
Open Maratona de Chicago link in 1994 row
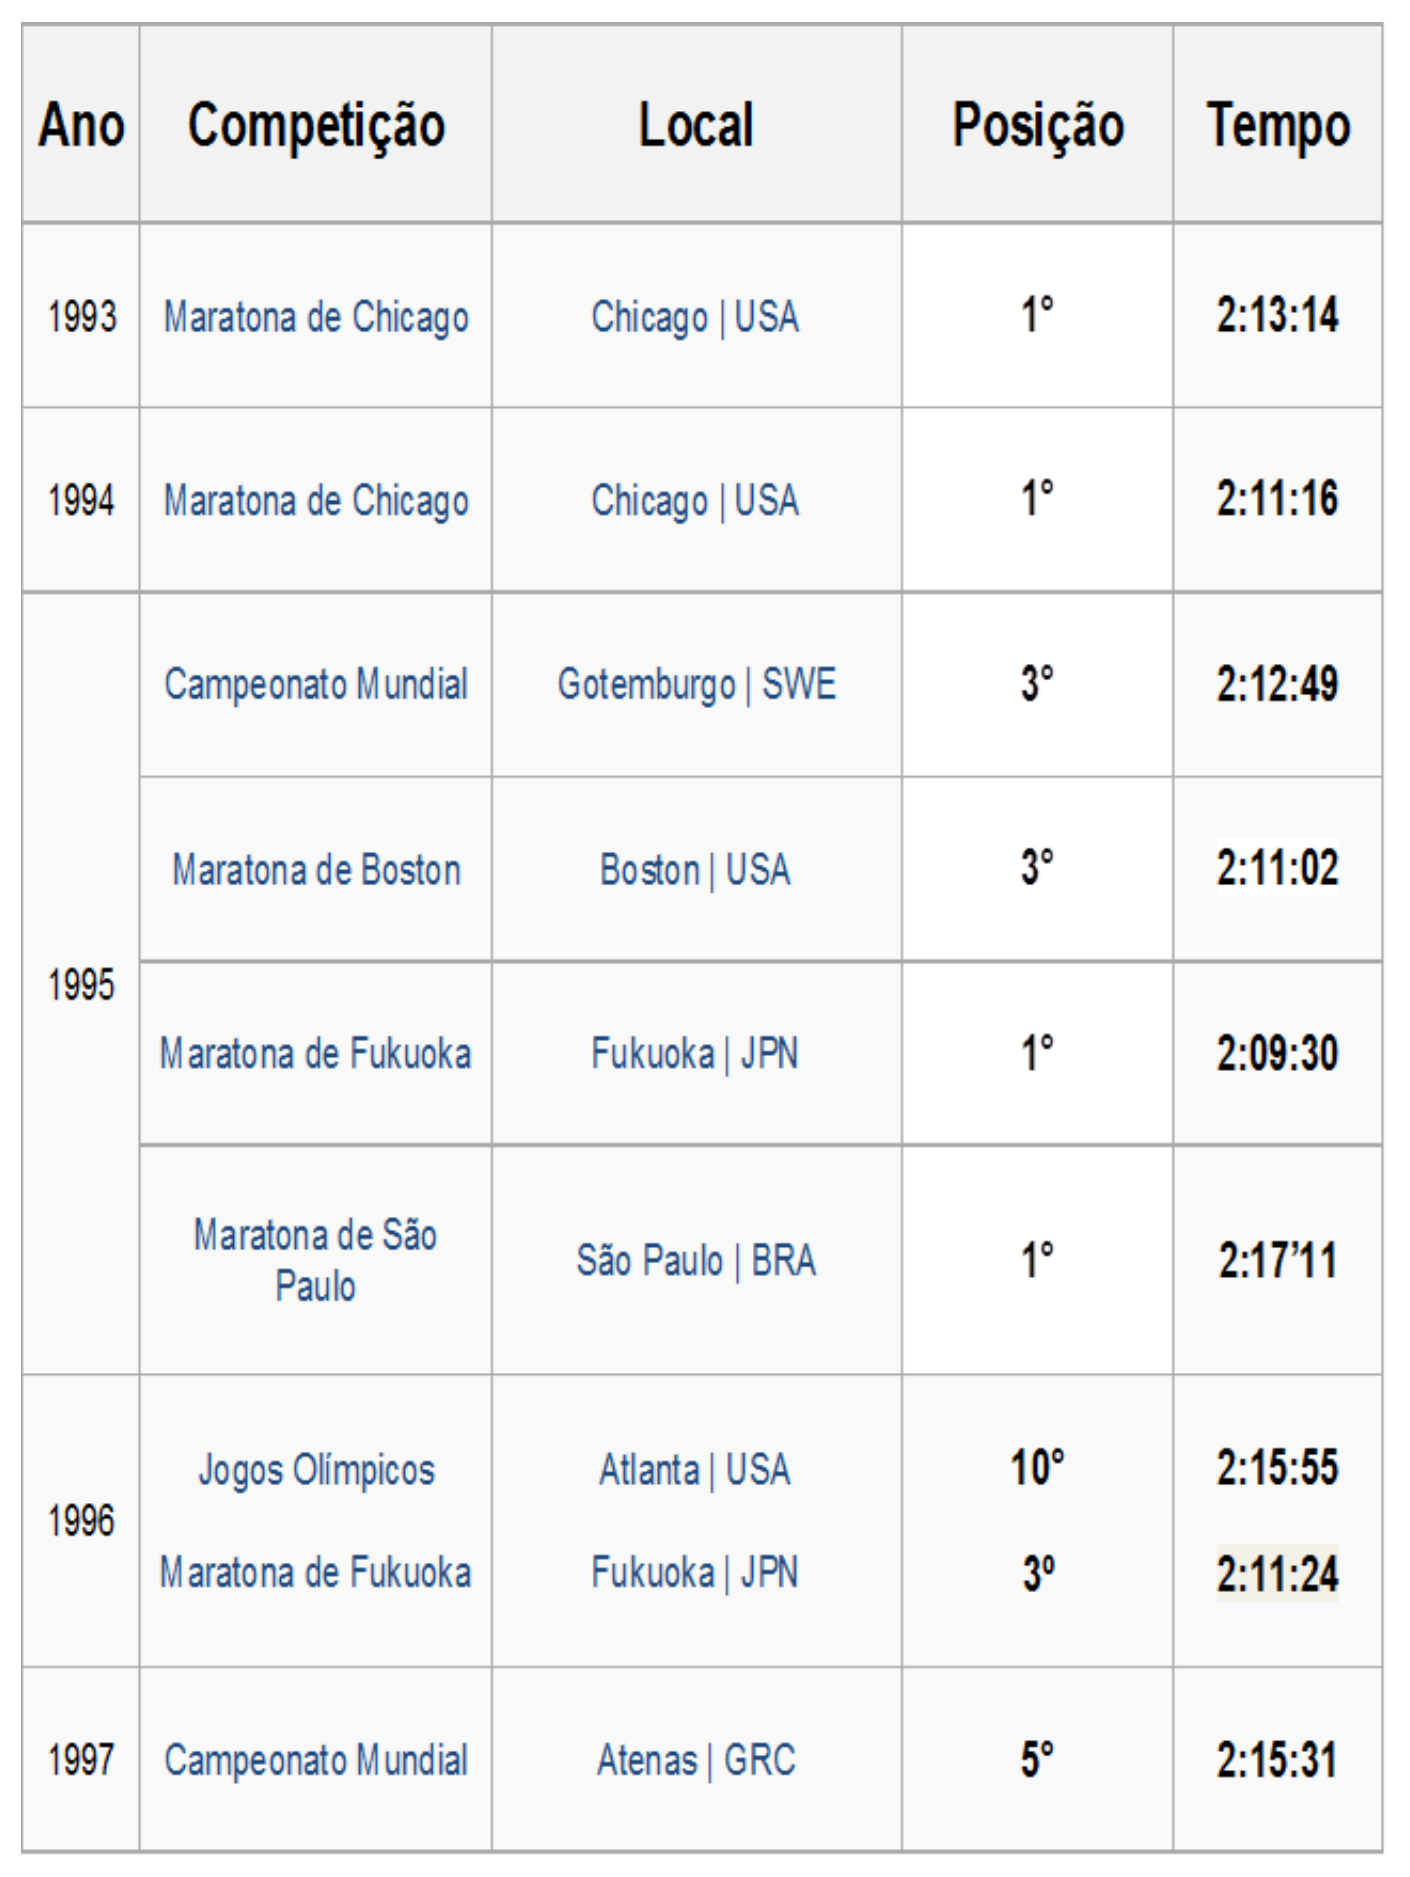point(316,501)
